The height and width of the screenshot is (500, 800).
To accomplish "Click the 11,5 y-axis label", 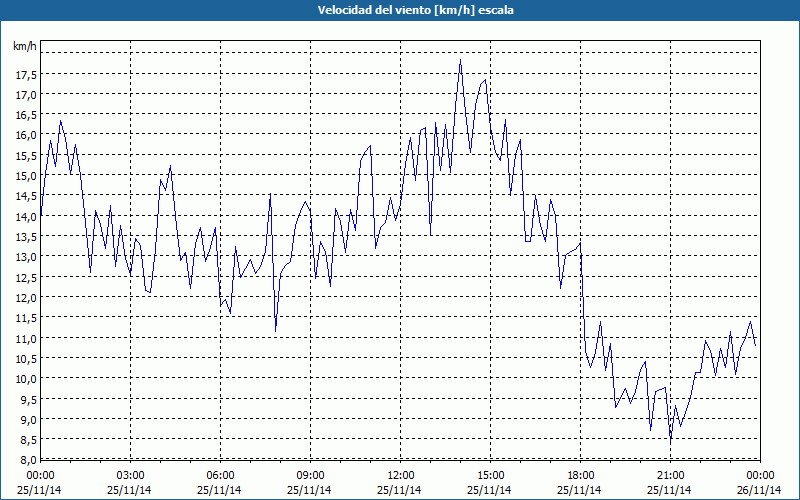I will coord(26,318).
